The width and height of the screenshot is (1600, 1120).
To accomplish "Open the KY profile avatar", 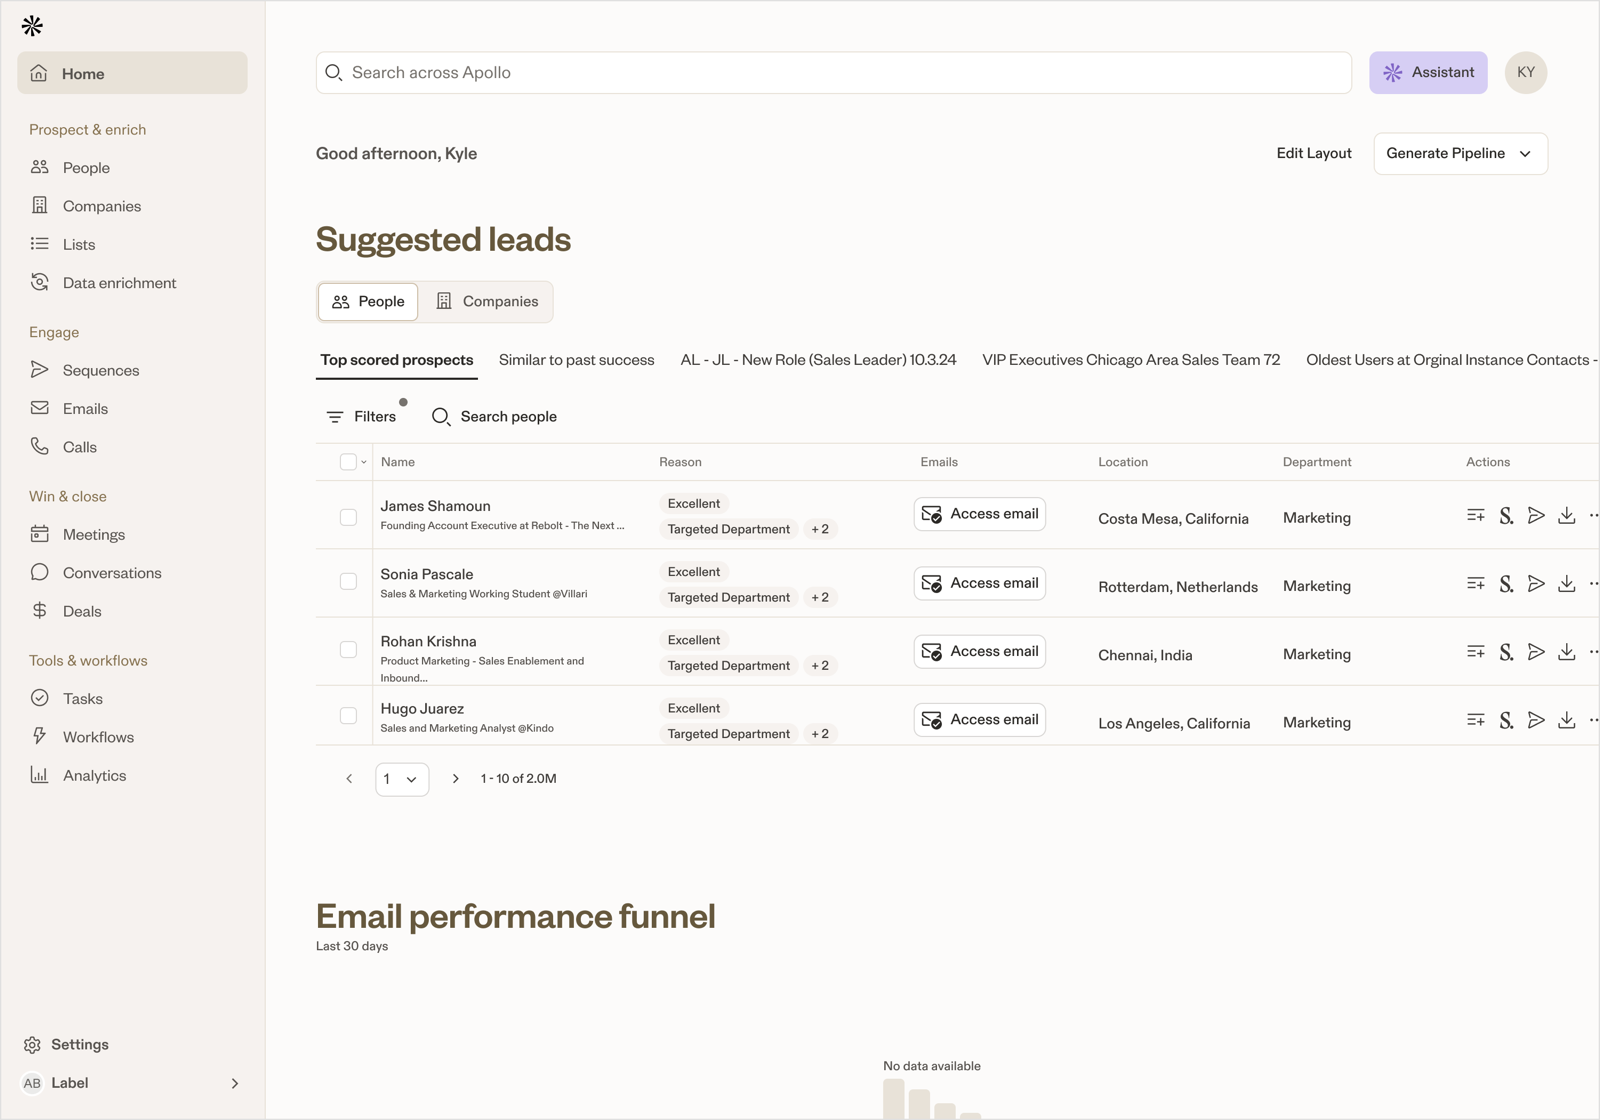I will pyautogui.click(x=1526, y=73).
